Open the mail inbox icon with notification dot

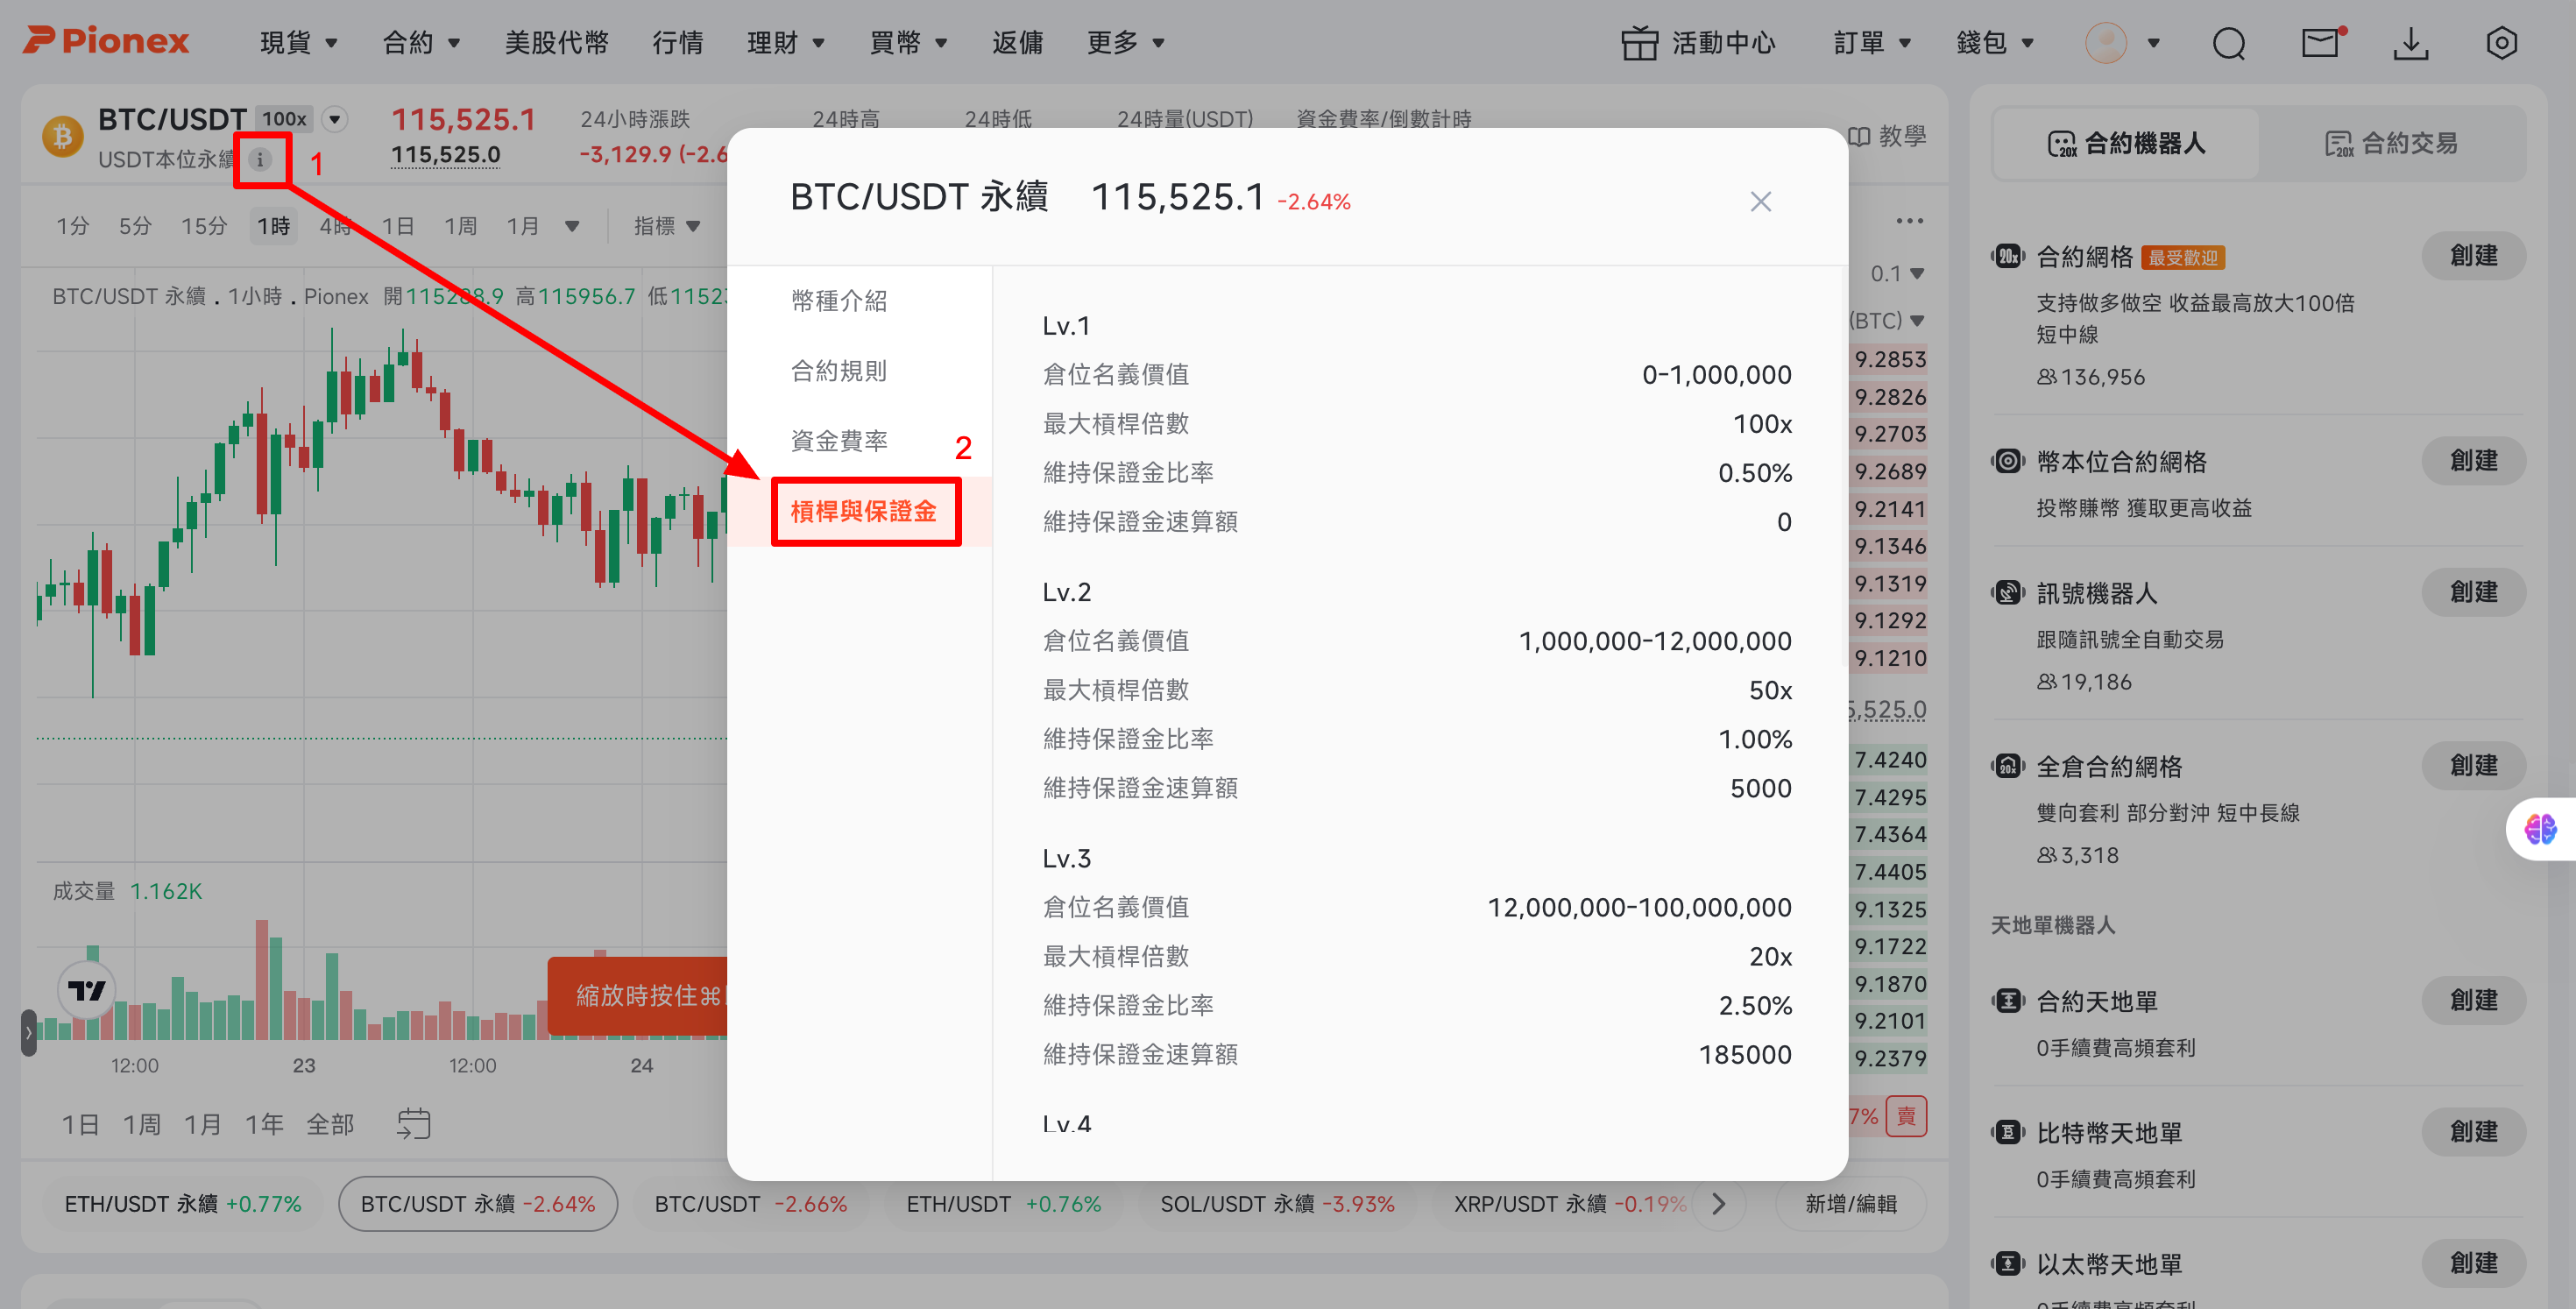pos(2321,43)
